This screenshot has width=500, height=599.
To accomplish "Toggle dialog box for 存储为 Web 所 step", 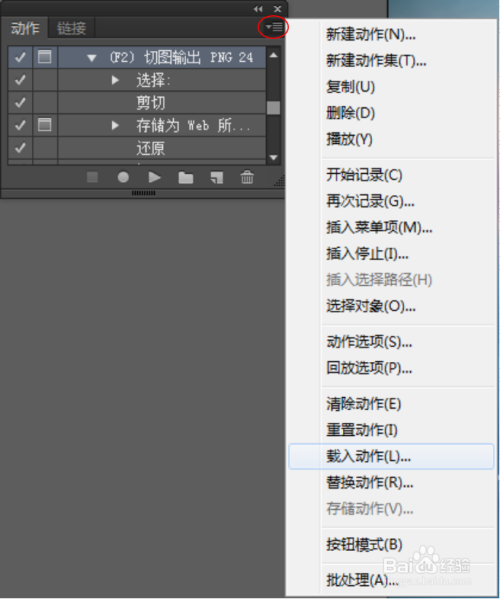I will [x=45, y=125].
